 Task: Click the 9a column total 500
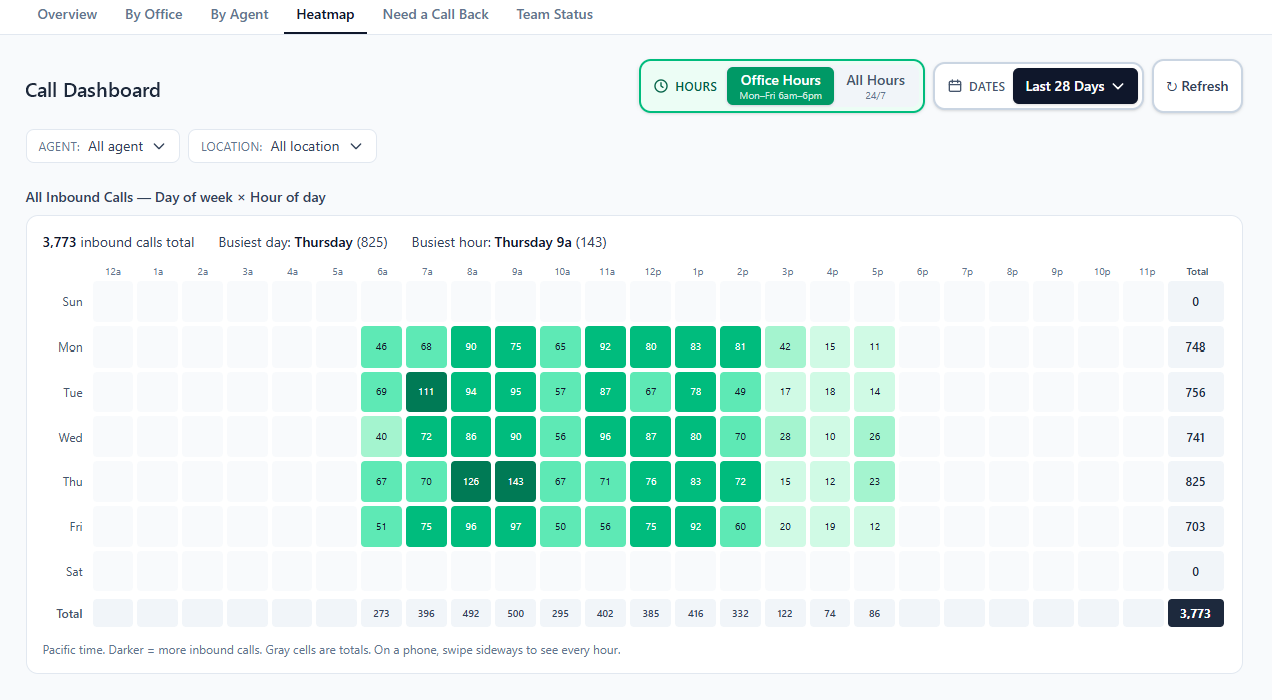tap(516, 613)
